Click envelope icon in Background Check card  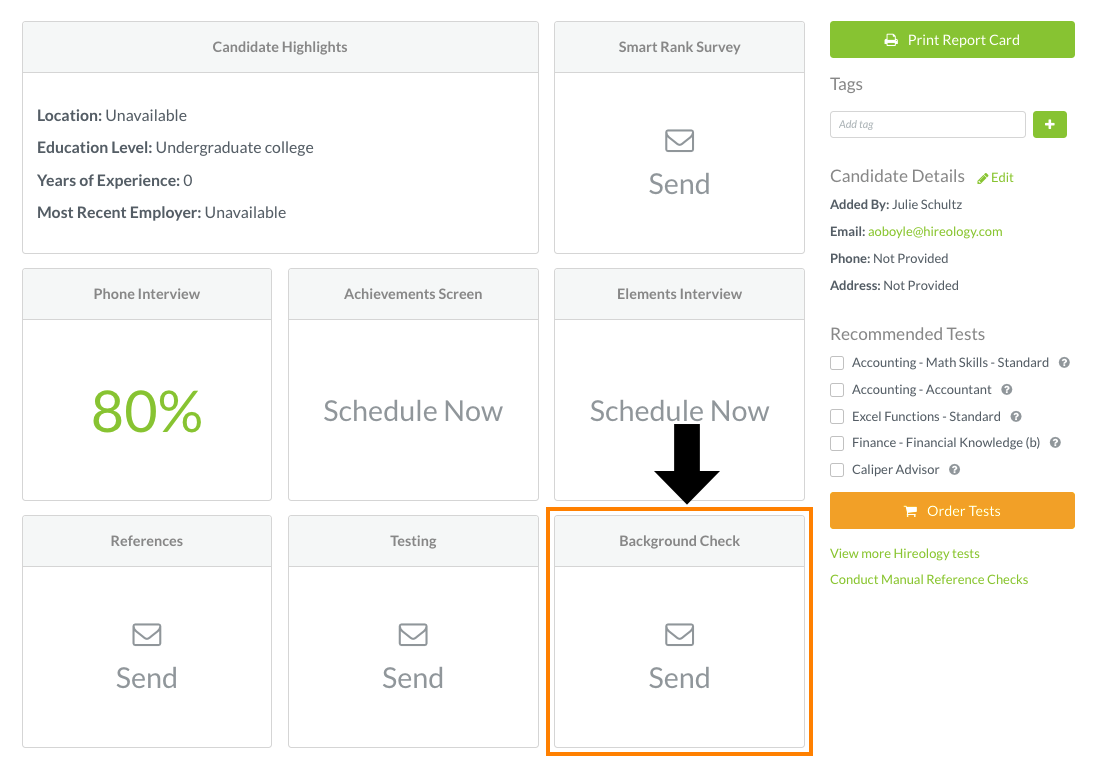tap(679, 634)
